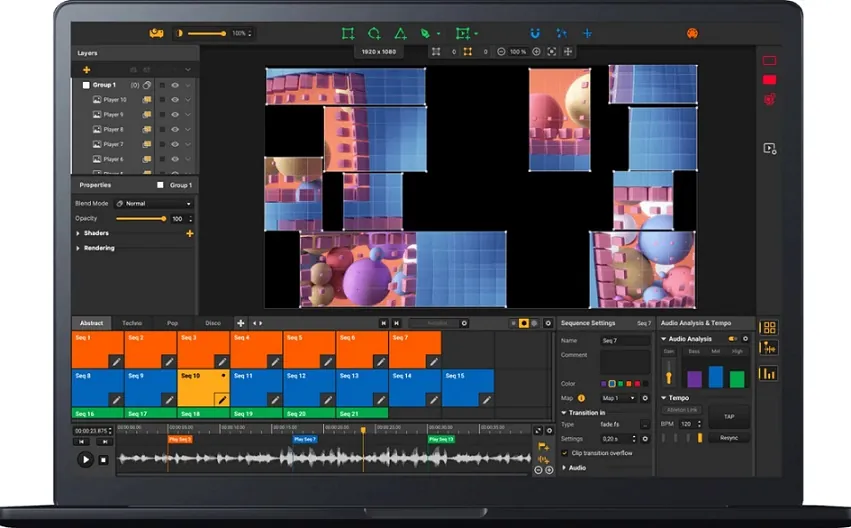Open the audio spectrum bars panel icon
This screenshot has width=851, height=528.
coord(769,373)
